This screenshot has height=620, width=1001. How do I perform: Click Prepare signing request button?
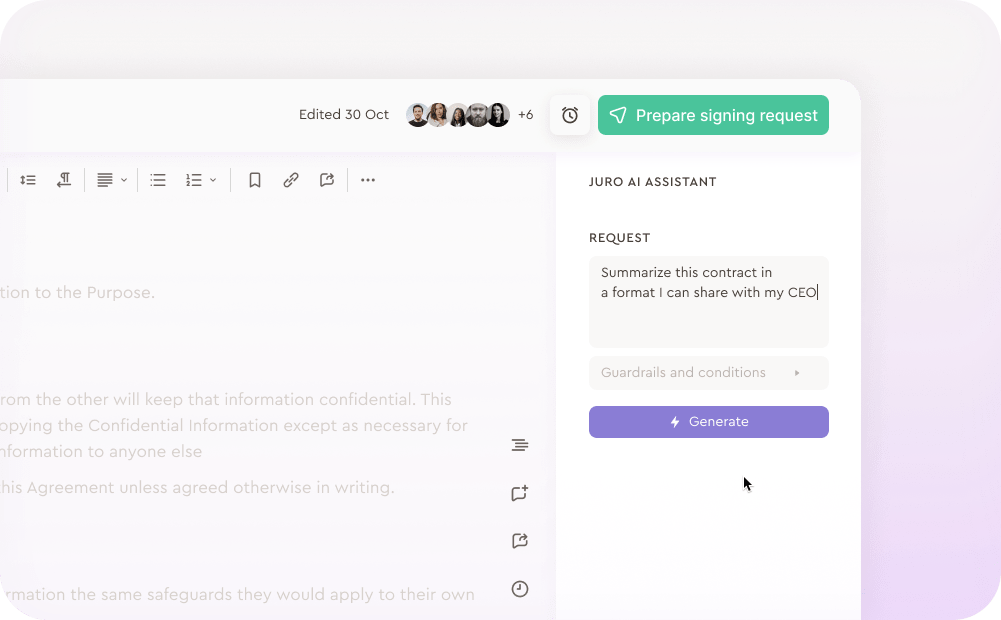(713, 115)
